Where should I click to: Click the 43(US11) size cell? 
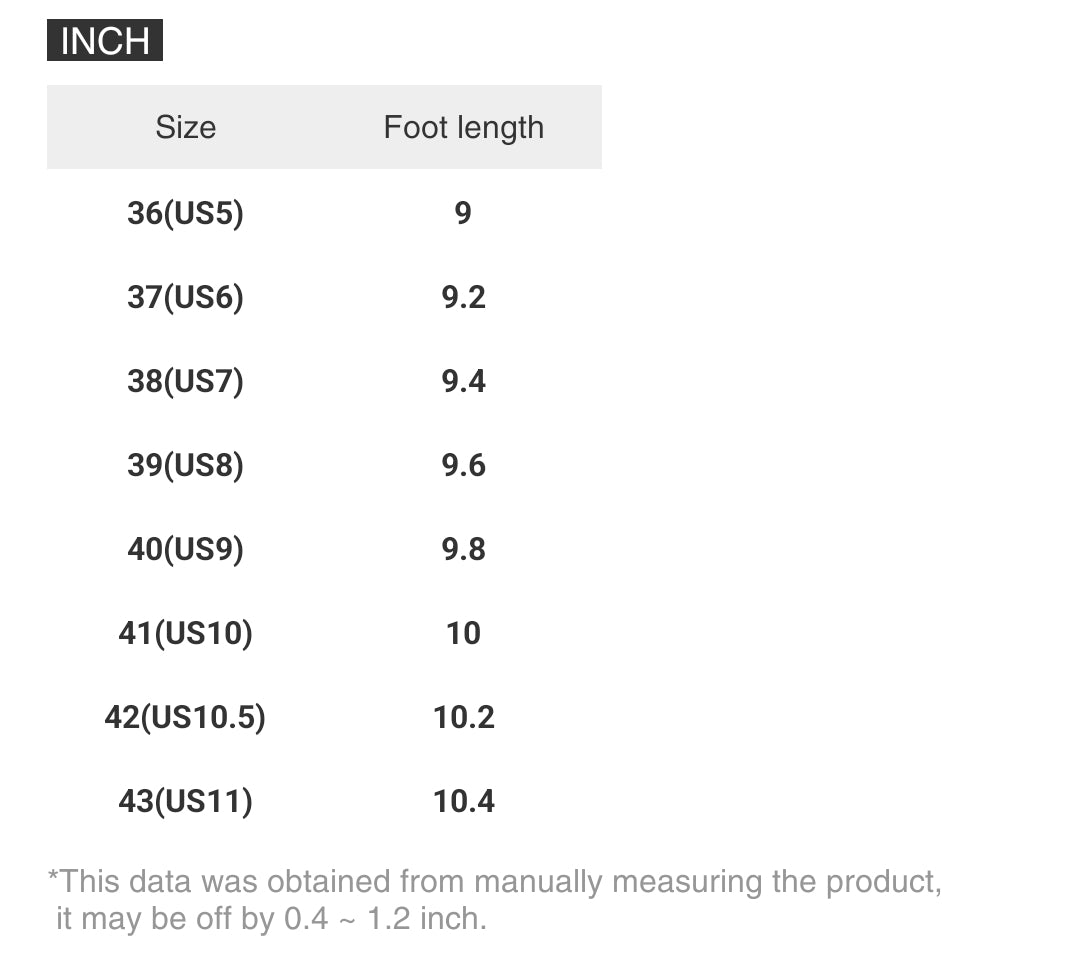(185, 801)
